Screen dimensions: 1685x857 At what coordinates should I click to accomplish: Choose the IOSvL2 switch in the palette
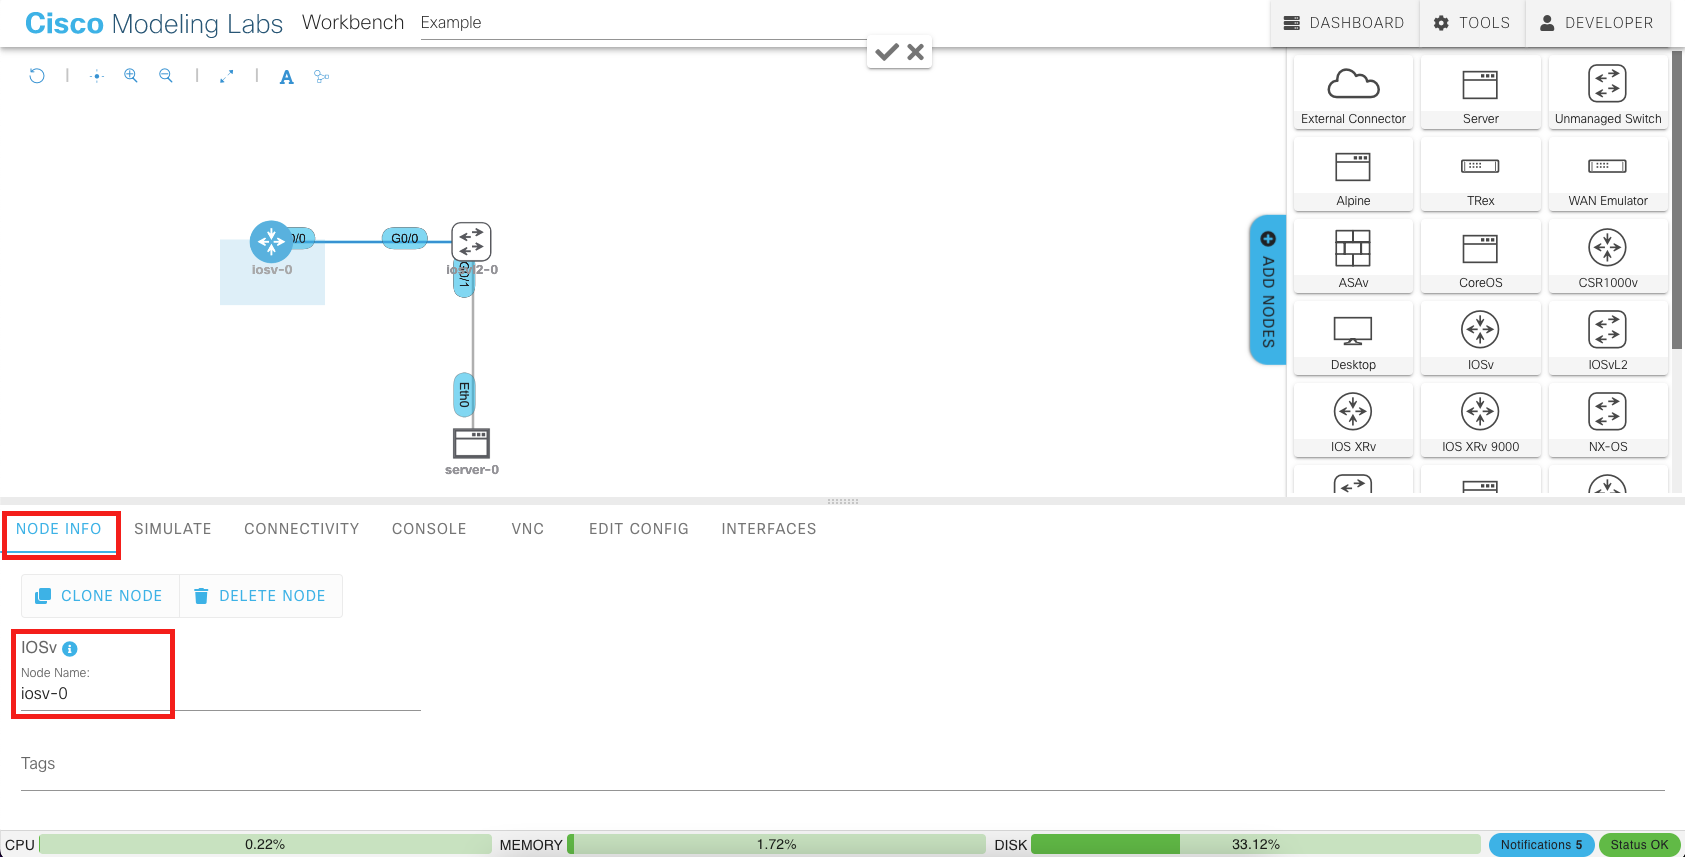click(1608, 338)
